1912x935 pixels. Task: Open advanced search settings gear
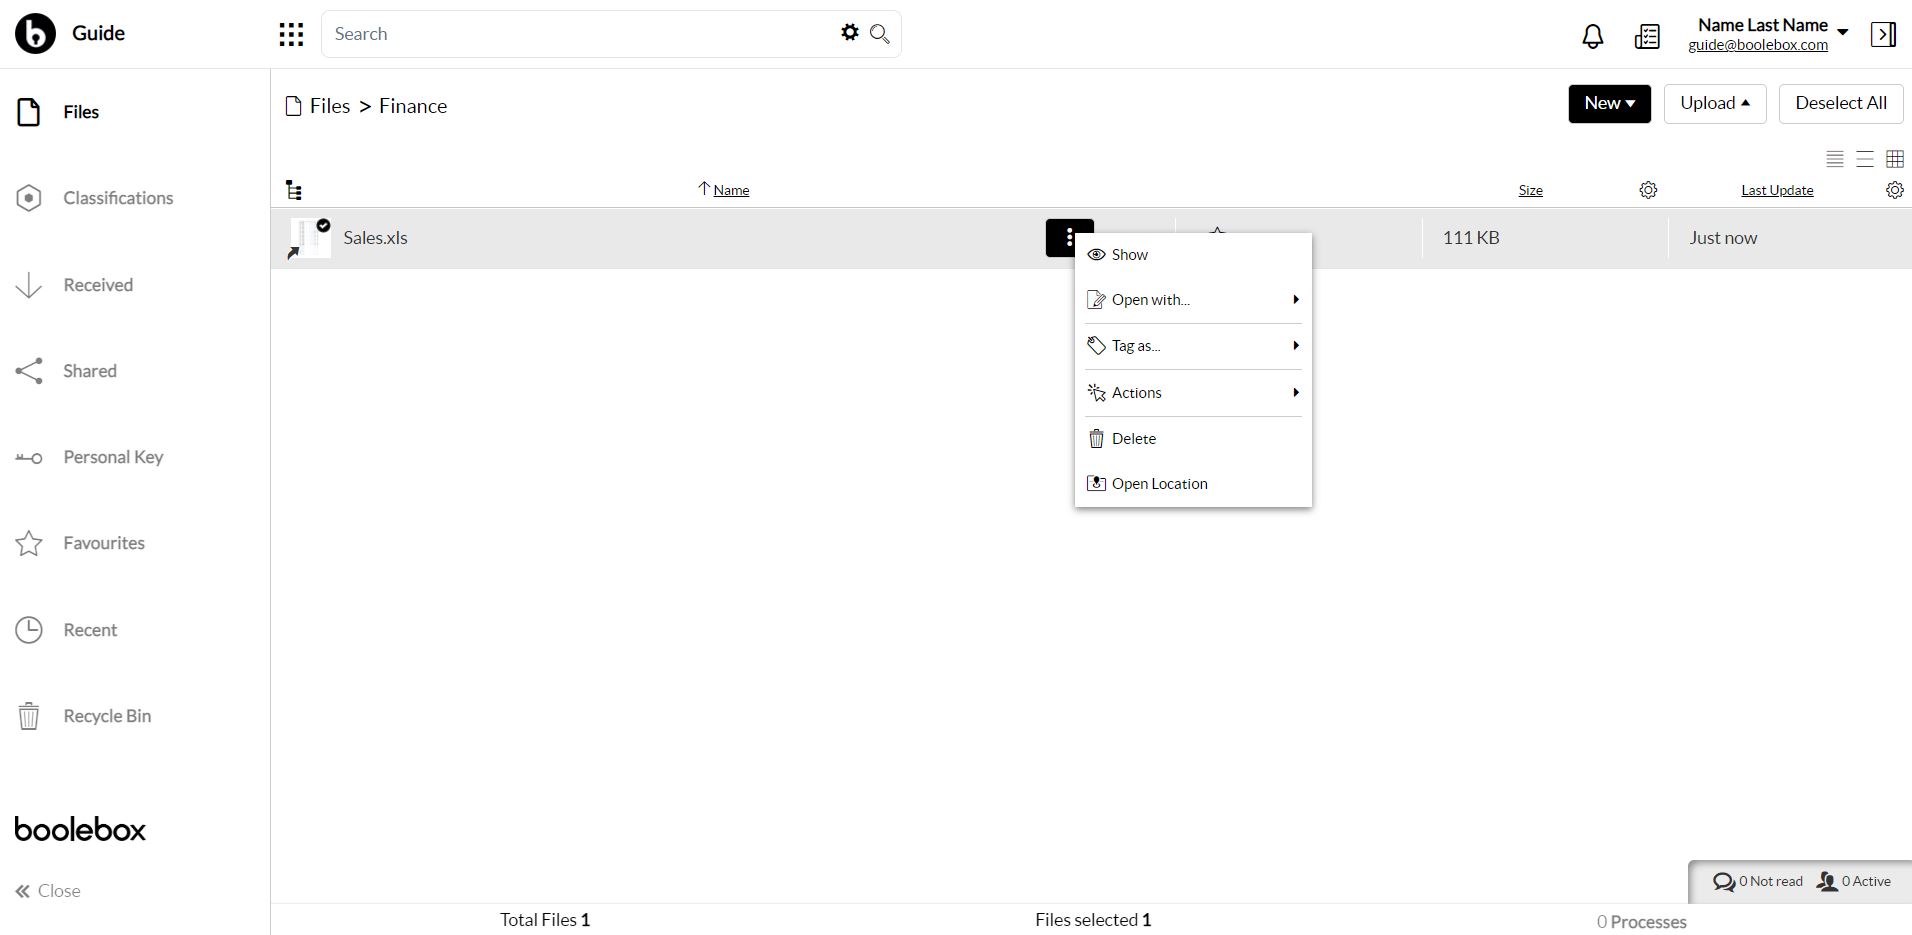[850, 33]
